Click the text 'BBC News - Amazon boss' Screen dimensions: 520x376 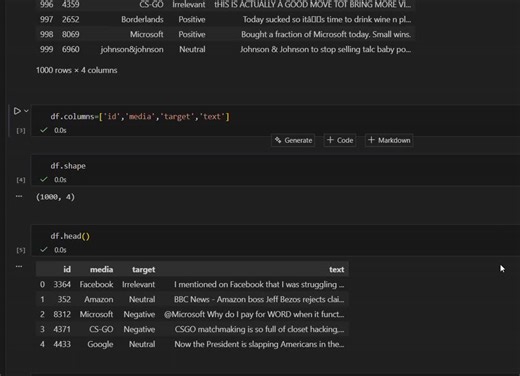coord(219,299)
